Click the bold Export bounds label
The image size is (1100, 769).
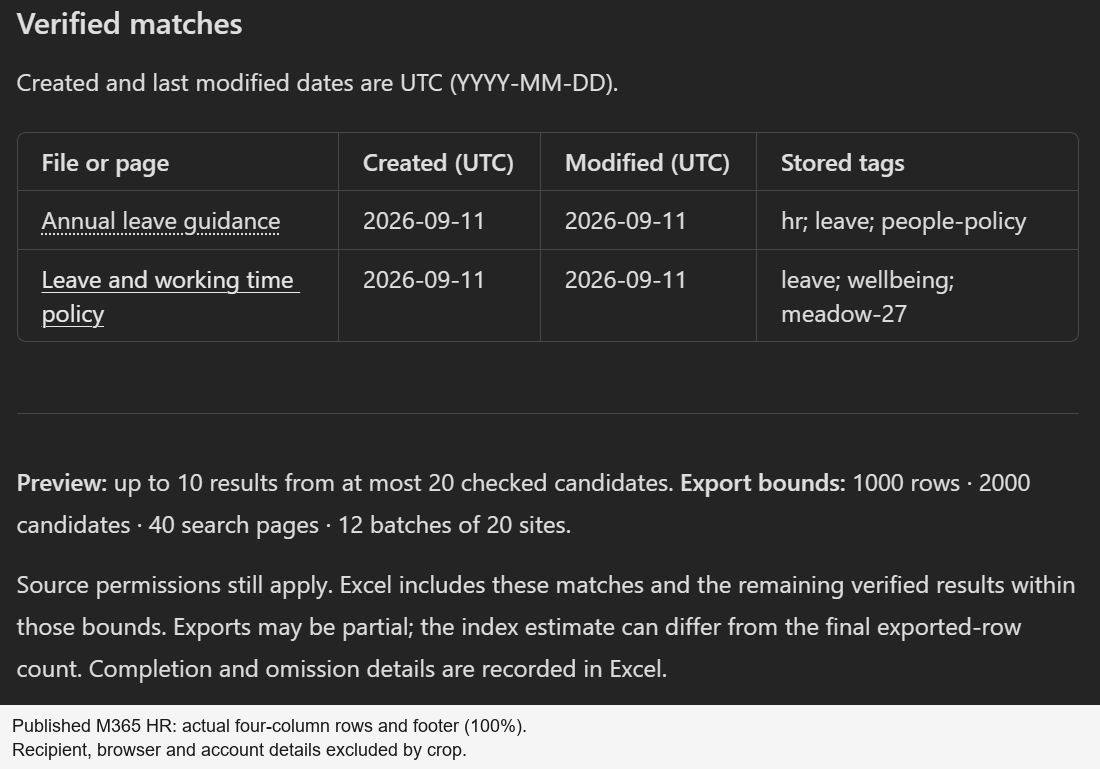coord(763,483)
